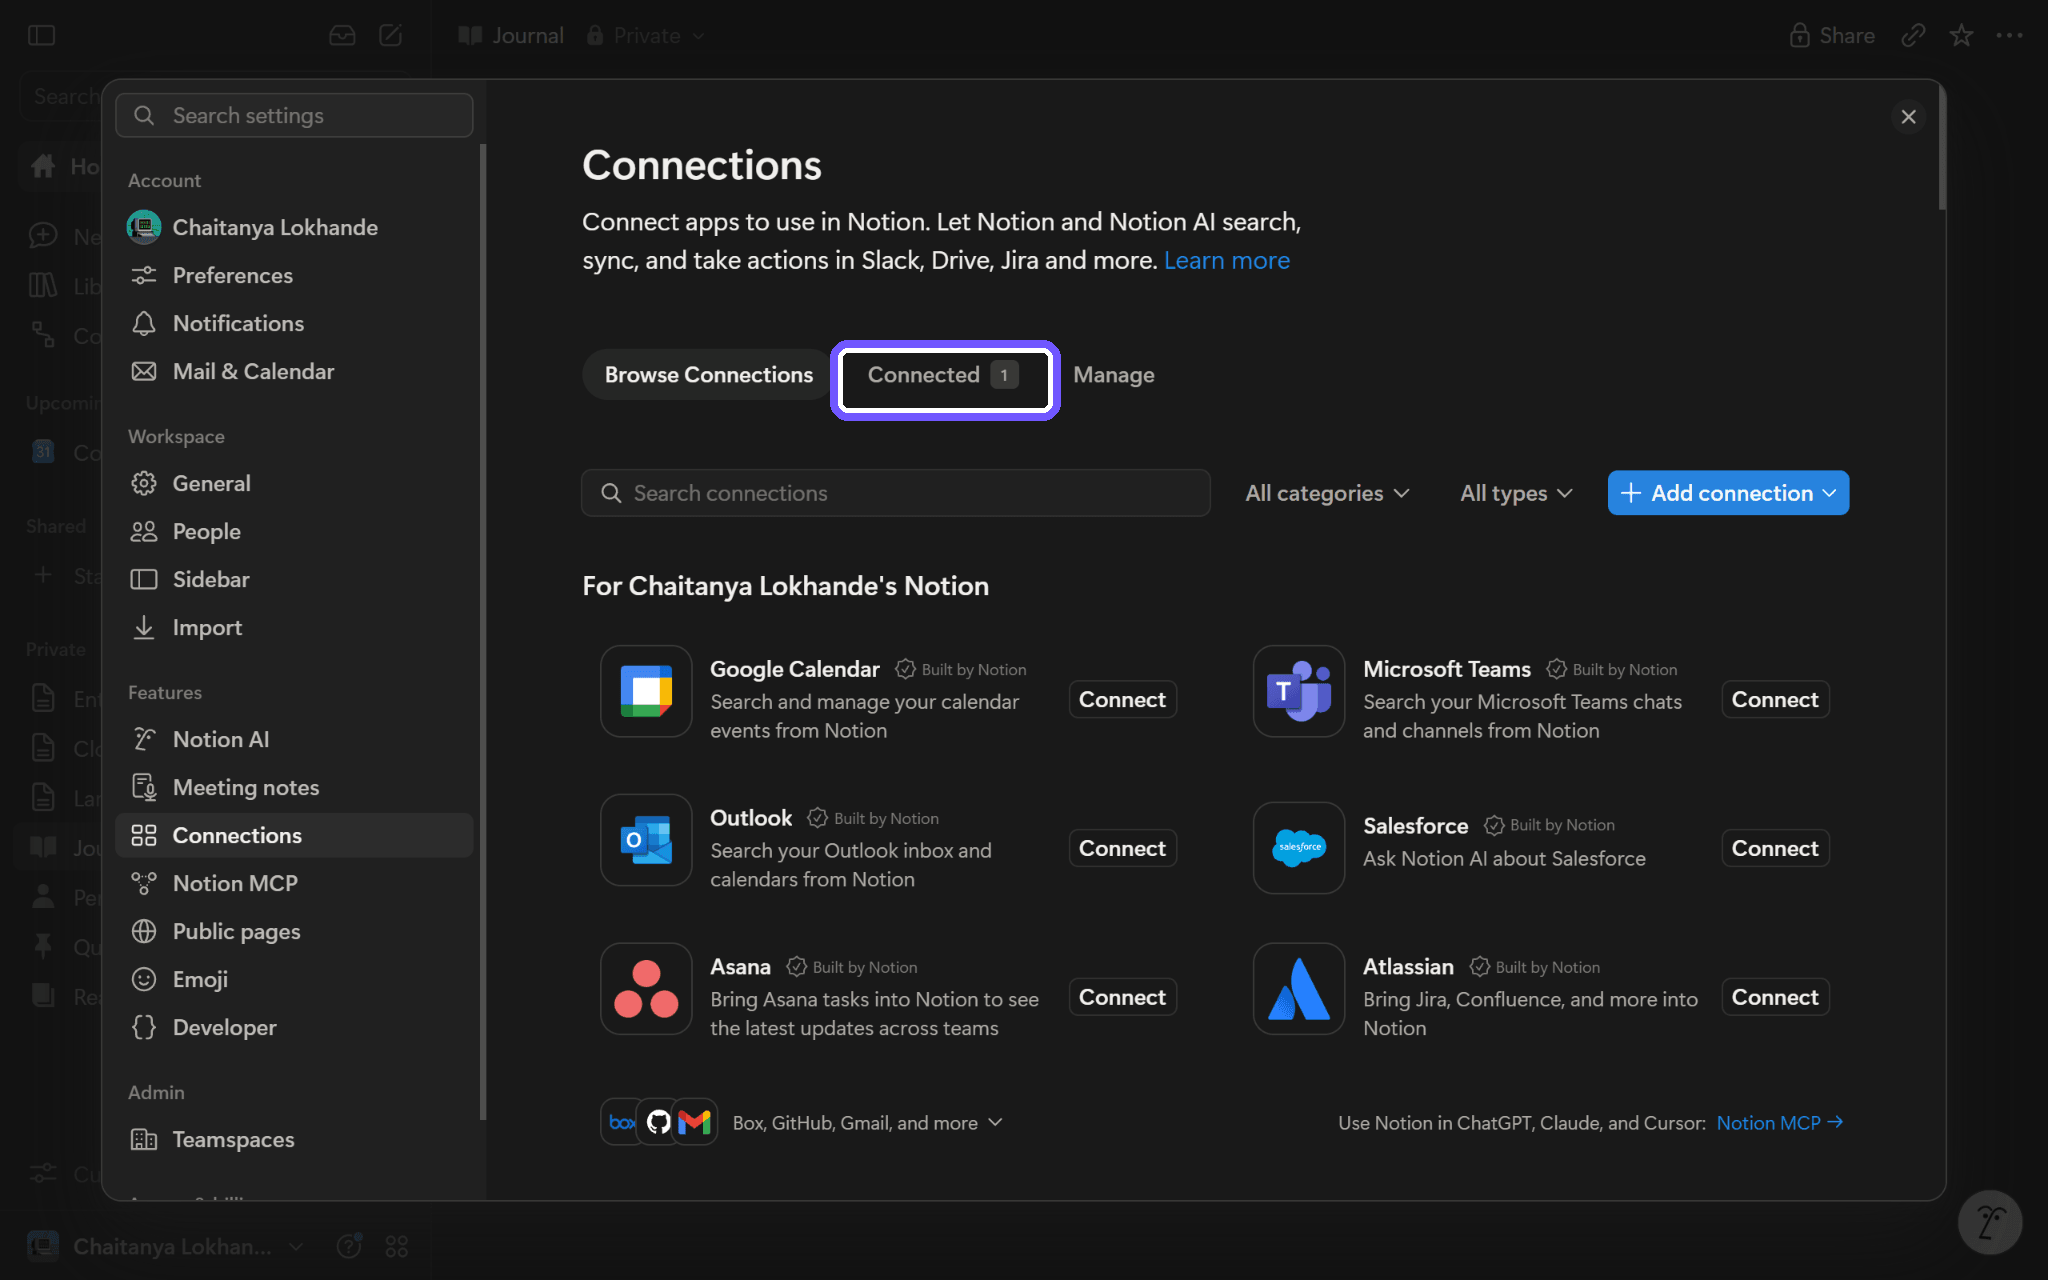Screen dimensions: 2048x1280
Task: Open the All types dropdown
Action: coord(1516,493)
